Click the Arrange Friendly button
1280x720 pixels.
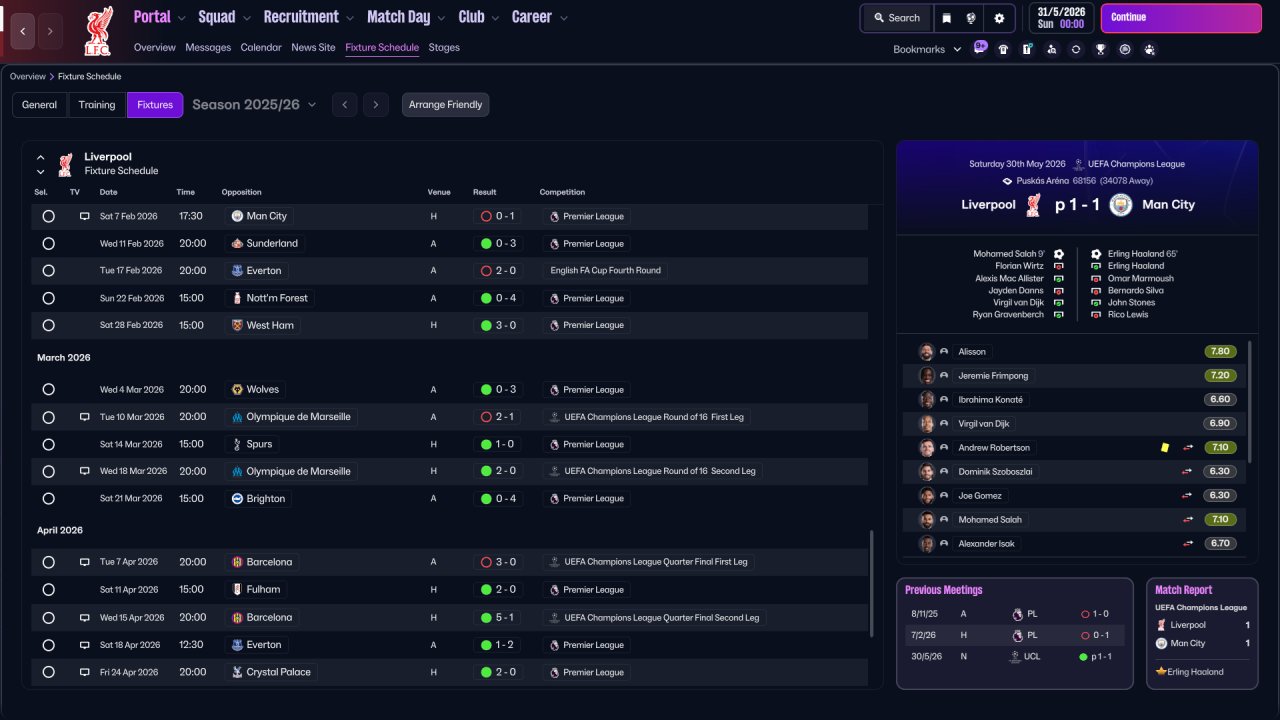[446, 105]
